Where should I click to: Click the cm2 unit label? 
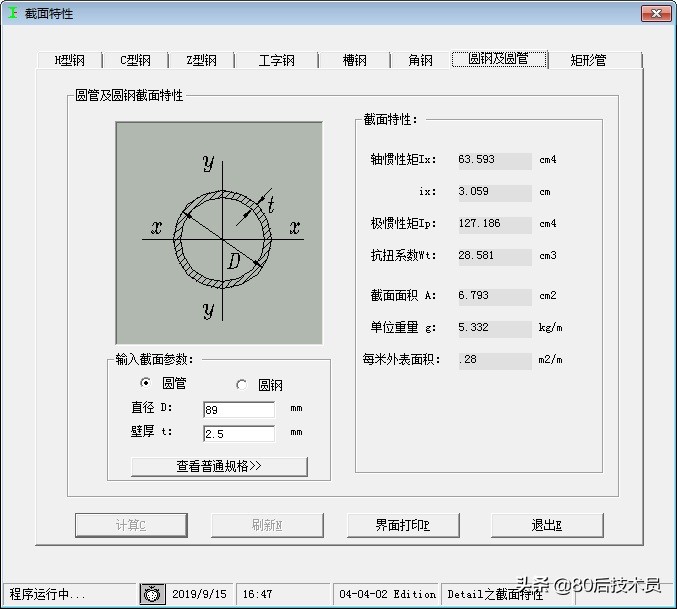click(548, 296)
